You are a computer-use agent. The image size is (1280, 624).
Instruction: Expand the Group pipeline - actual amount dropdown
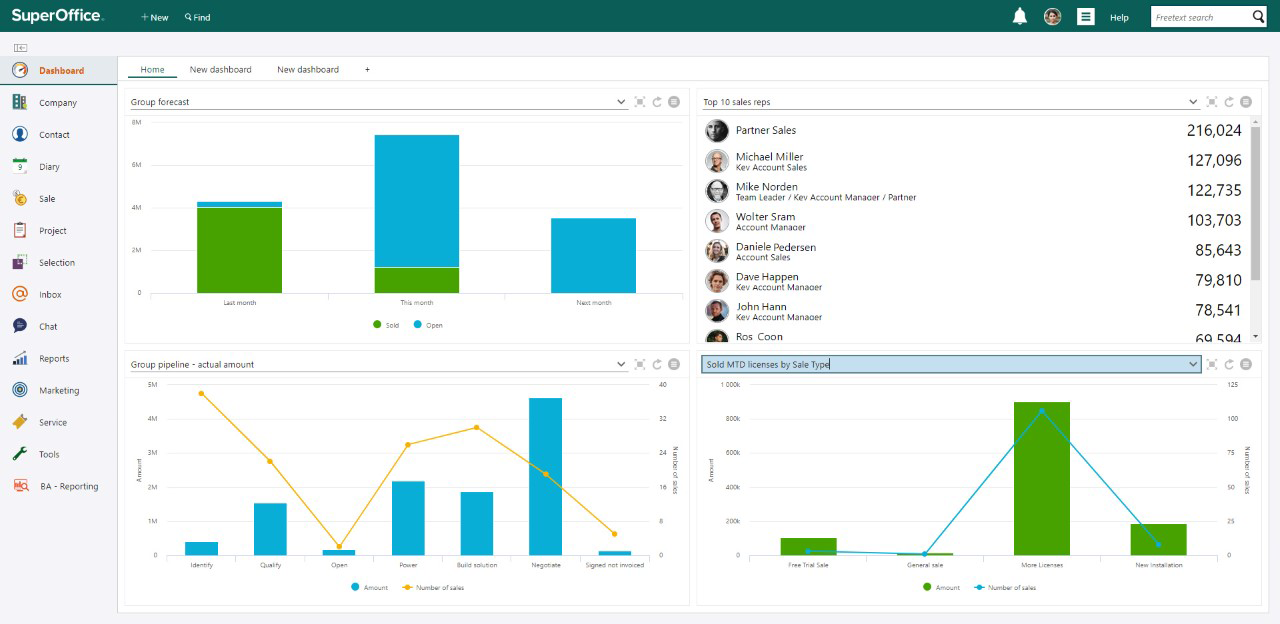click(x=621, y=364)
